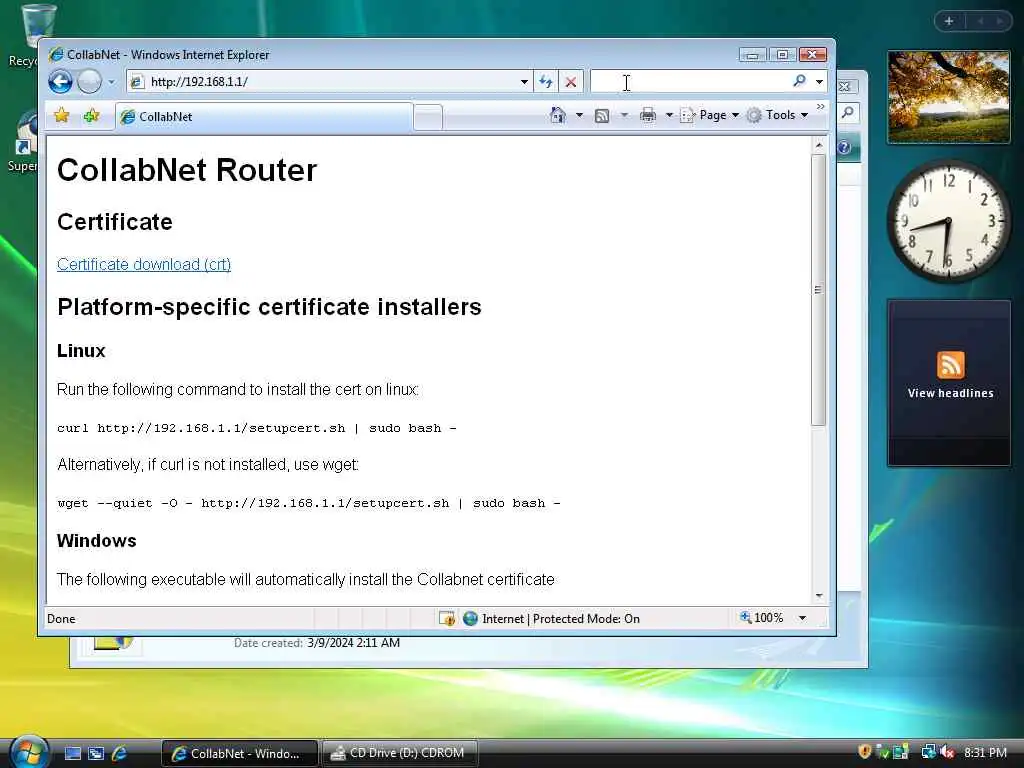This screenshot has width=1024, height=768.
Task: Click the search magnifier in the CD Drive window
Action: [x=848, y=113]
